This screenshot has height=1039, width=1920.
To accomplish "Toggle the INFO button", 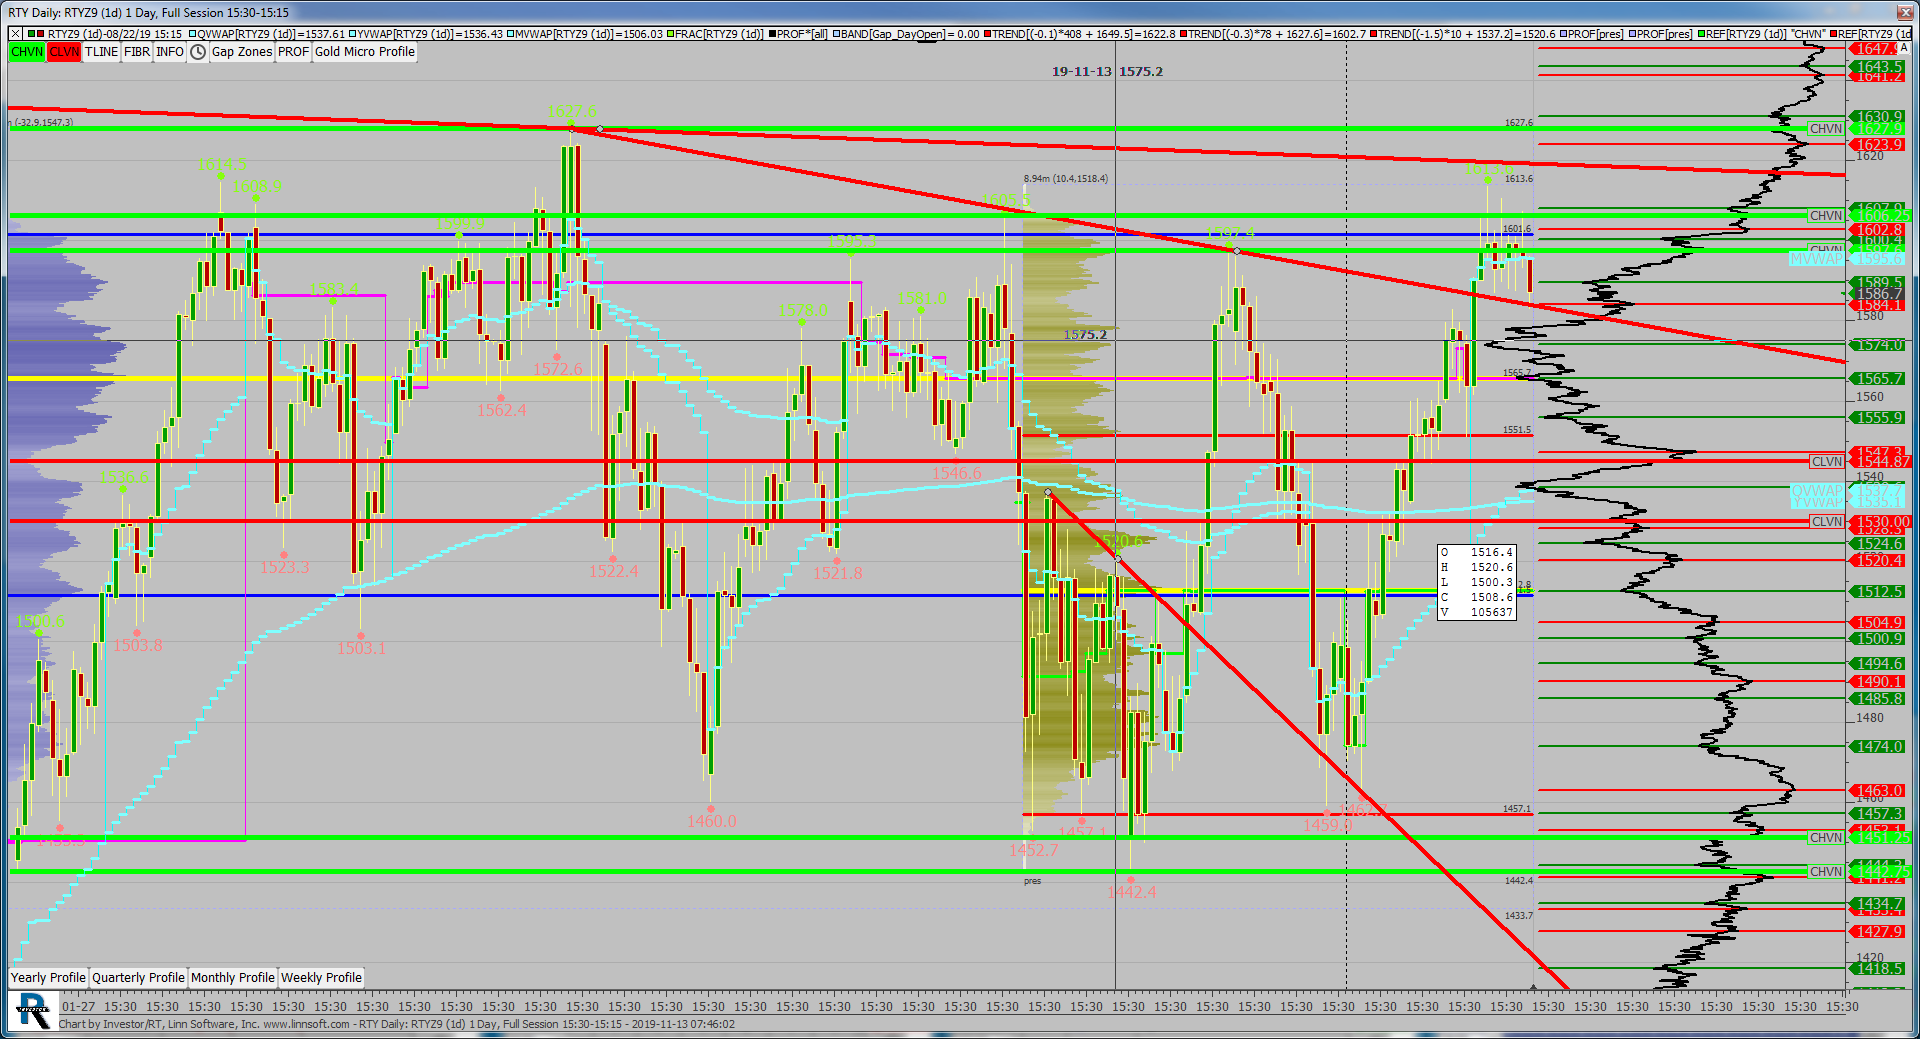I will 170,52.
